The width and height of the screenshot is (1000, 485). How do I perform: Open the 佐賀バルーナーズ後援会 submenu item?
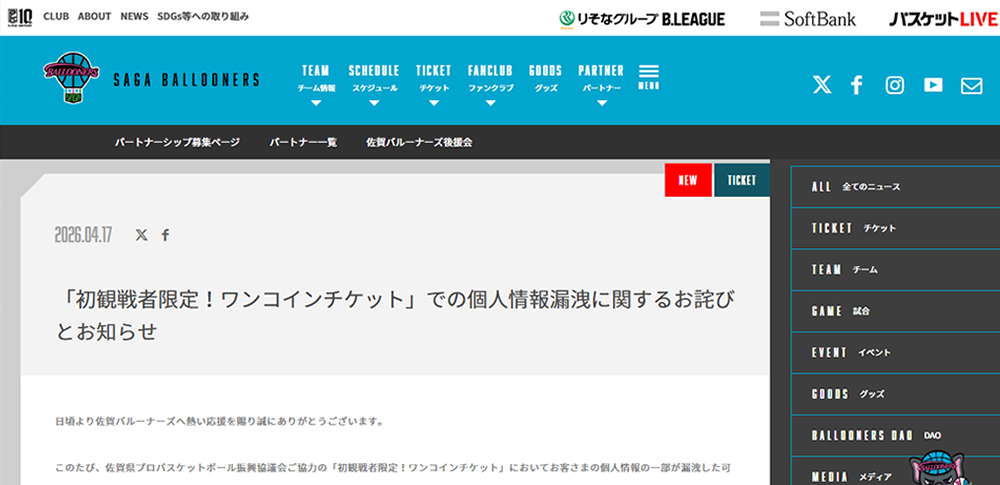419,142
